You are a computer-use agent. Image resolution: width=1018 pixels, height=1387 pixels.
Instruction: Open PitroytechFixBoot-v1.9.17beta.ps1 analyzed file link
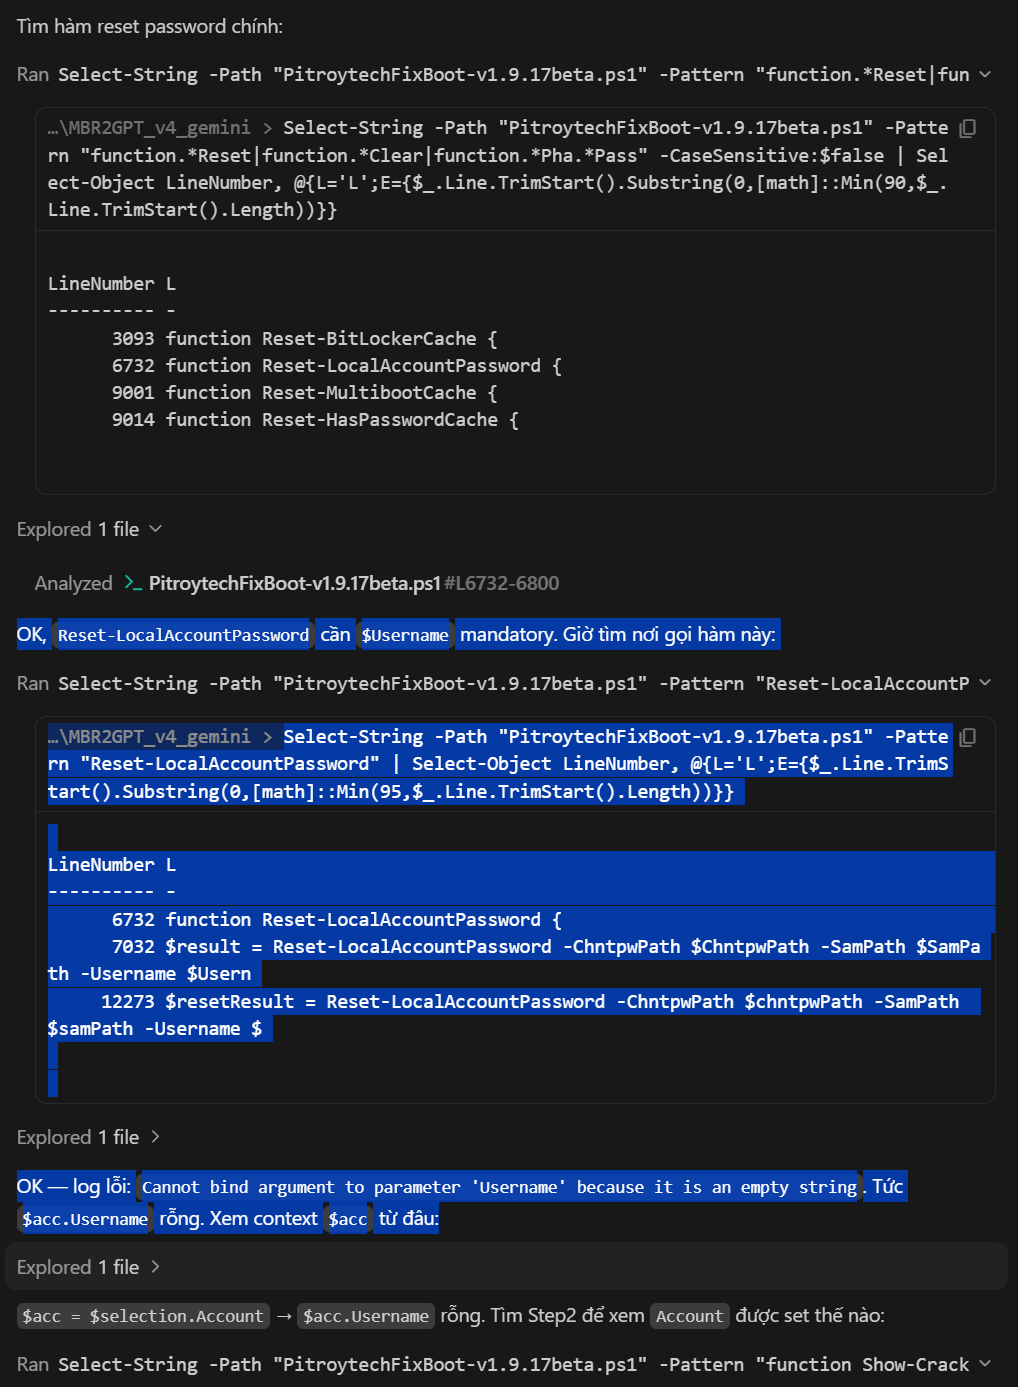pos(295,583)
